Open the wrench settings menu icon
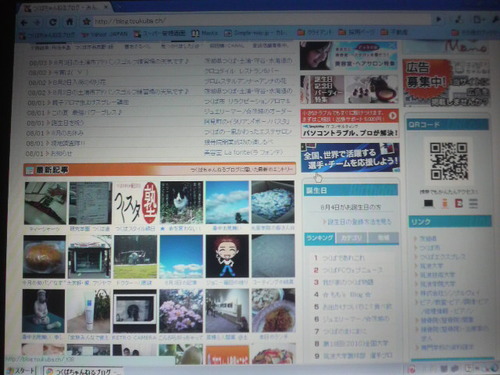500x375 pixels. pyautogui.click(x=496, y=19)
